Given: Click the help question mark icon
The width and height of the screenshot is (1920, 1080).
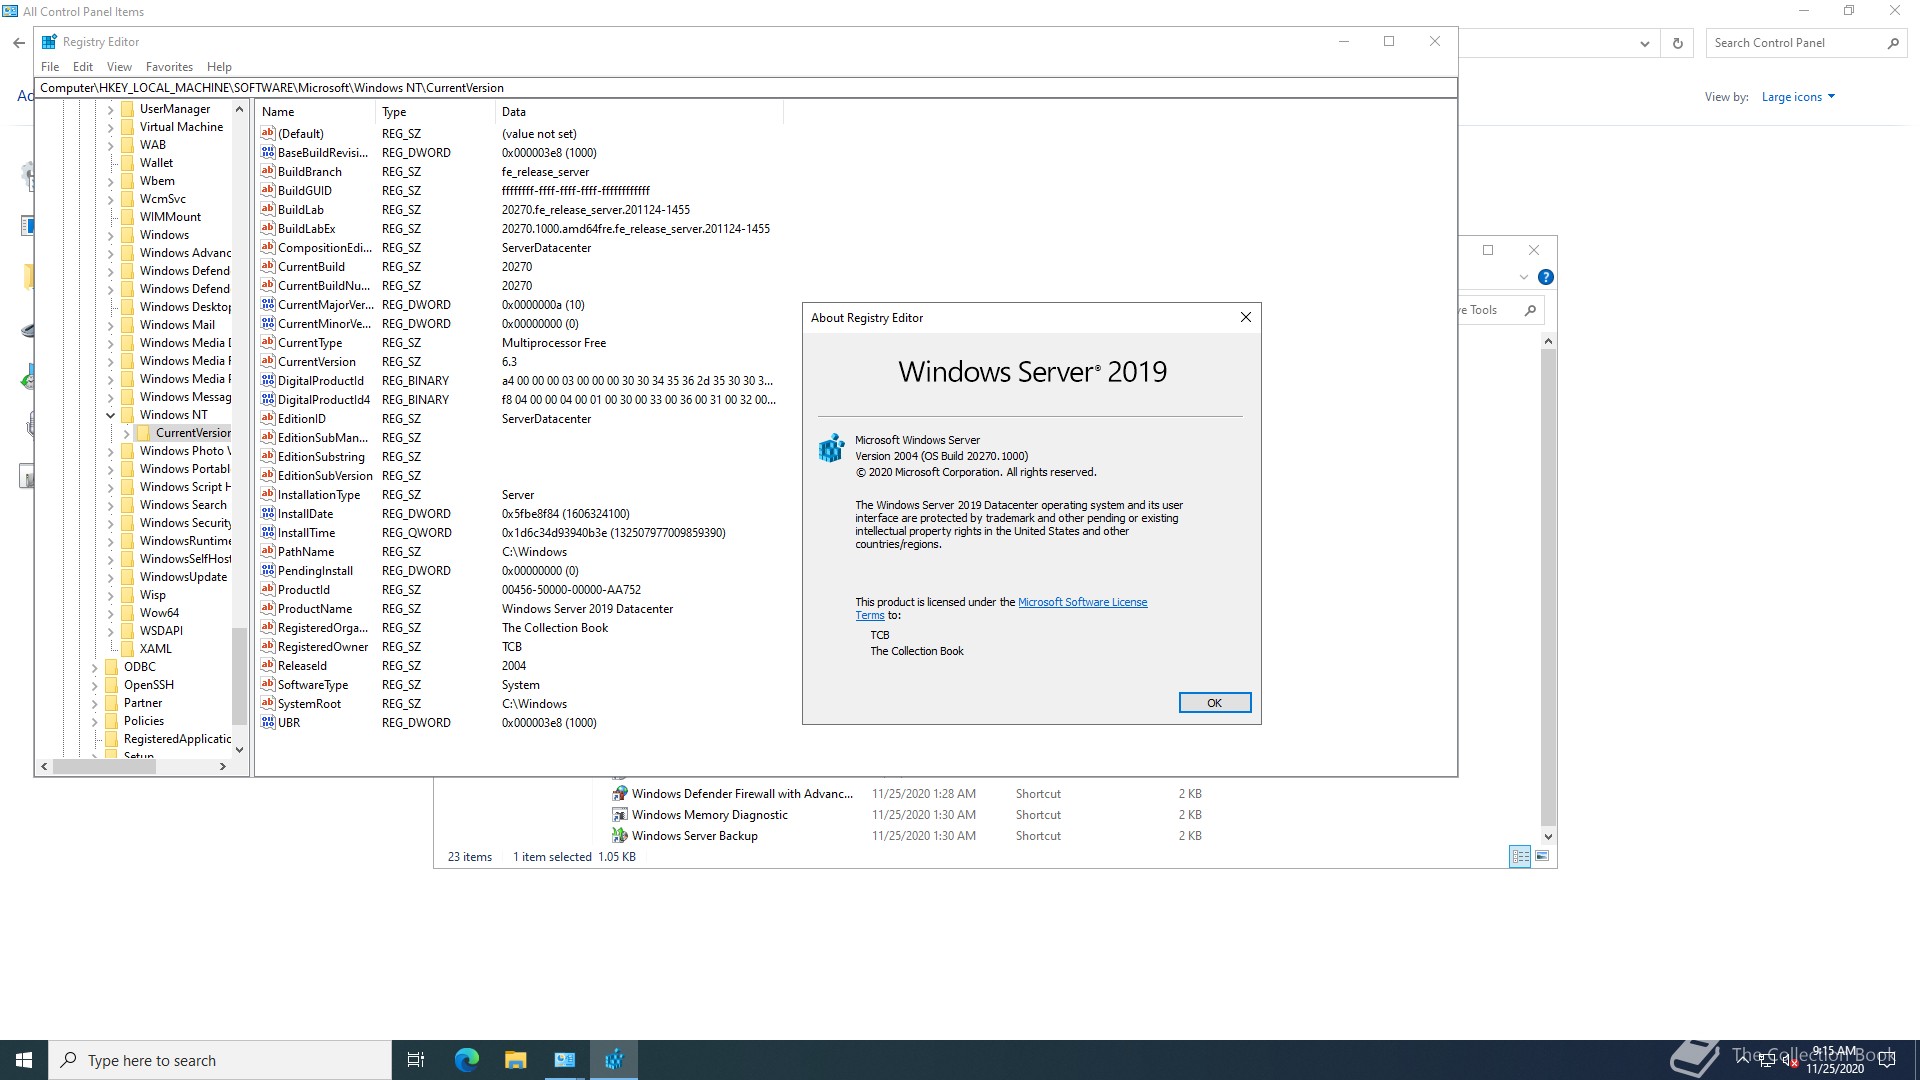Looking at the screenshot, I should click(1546, 277).
